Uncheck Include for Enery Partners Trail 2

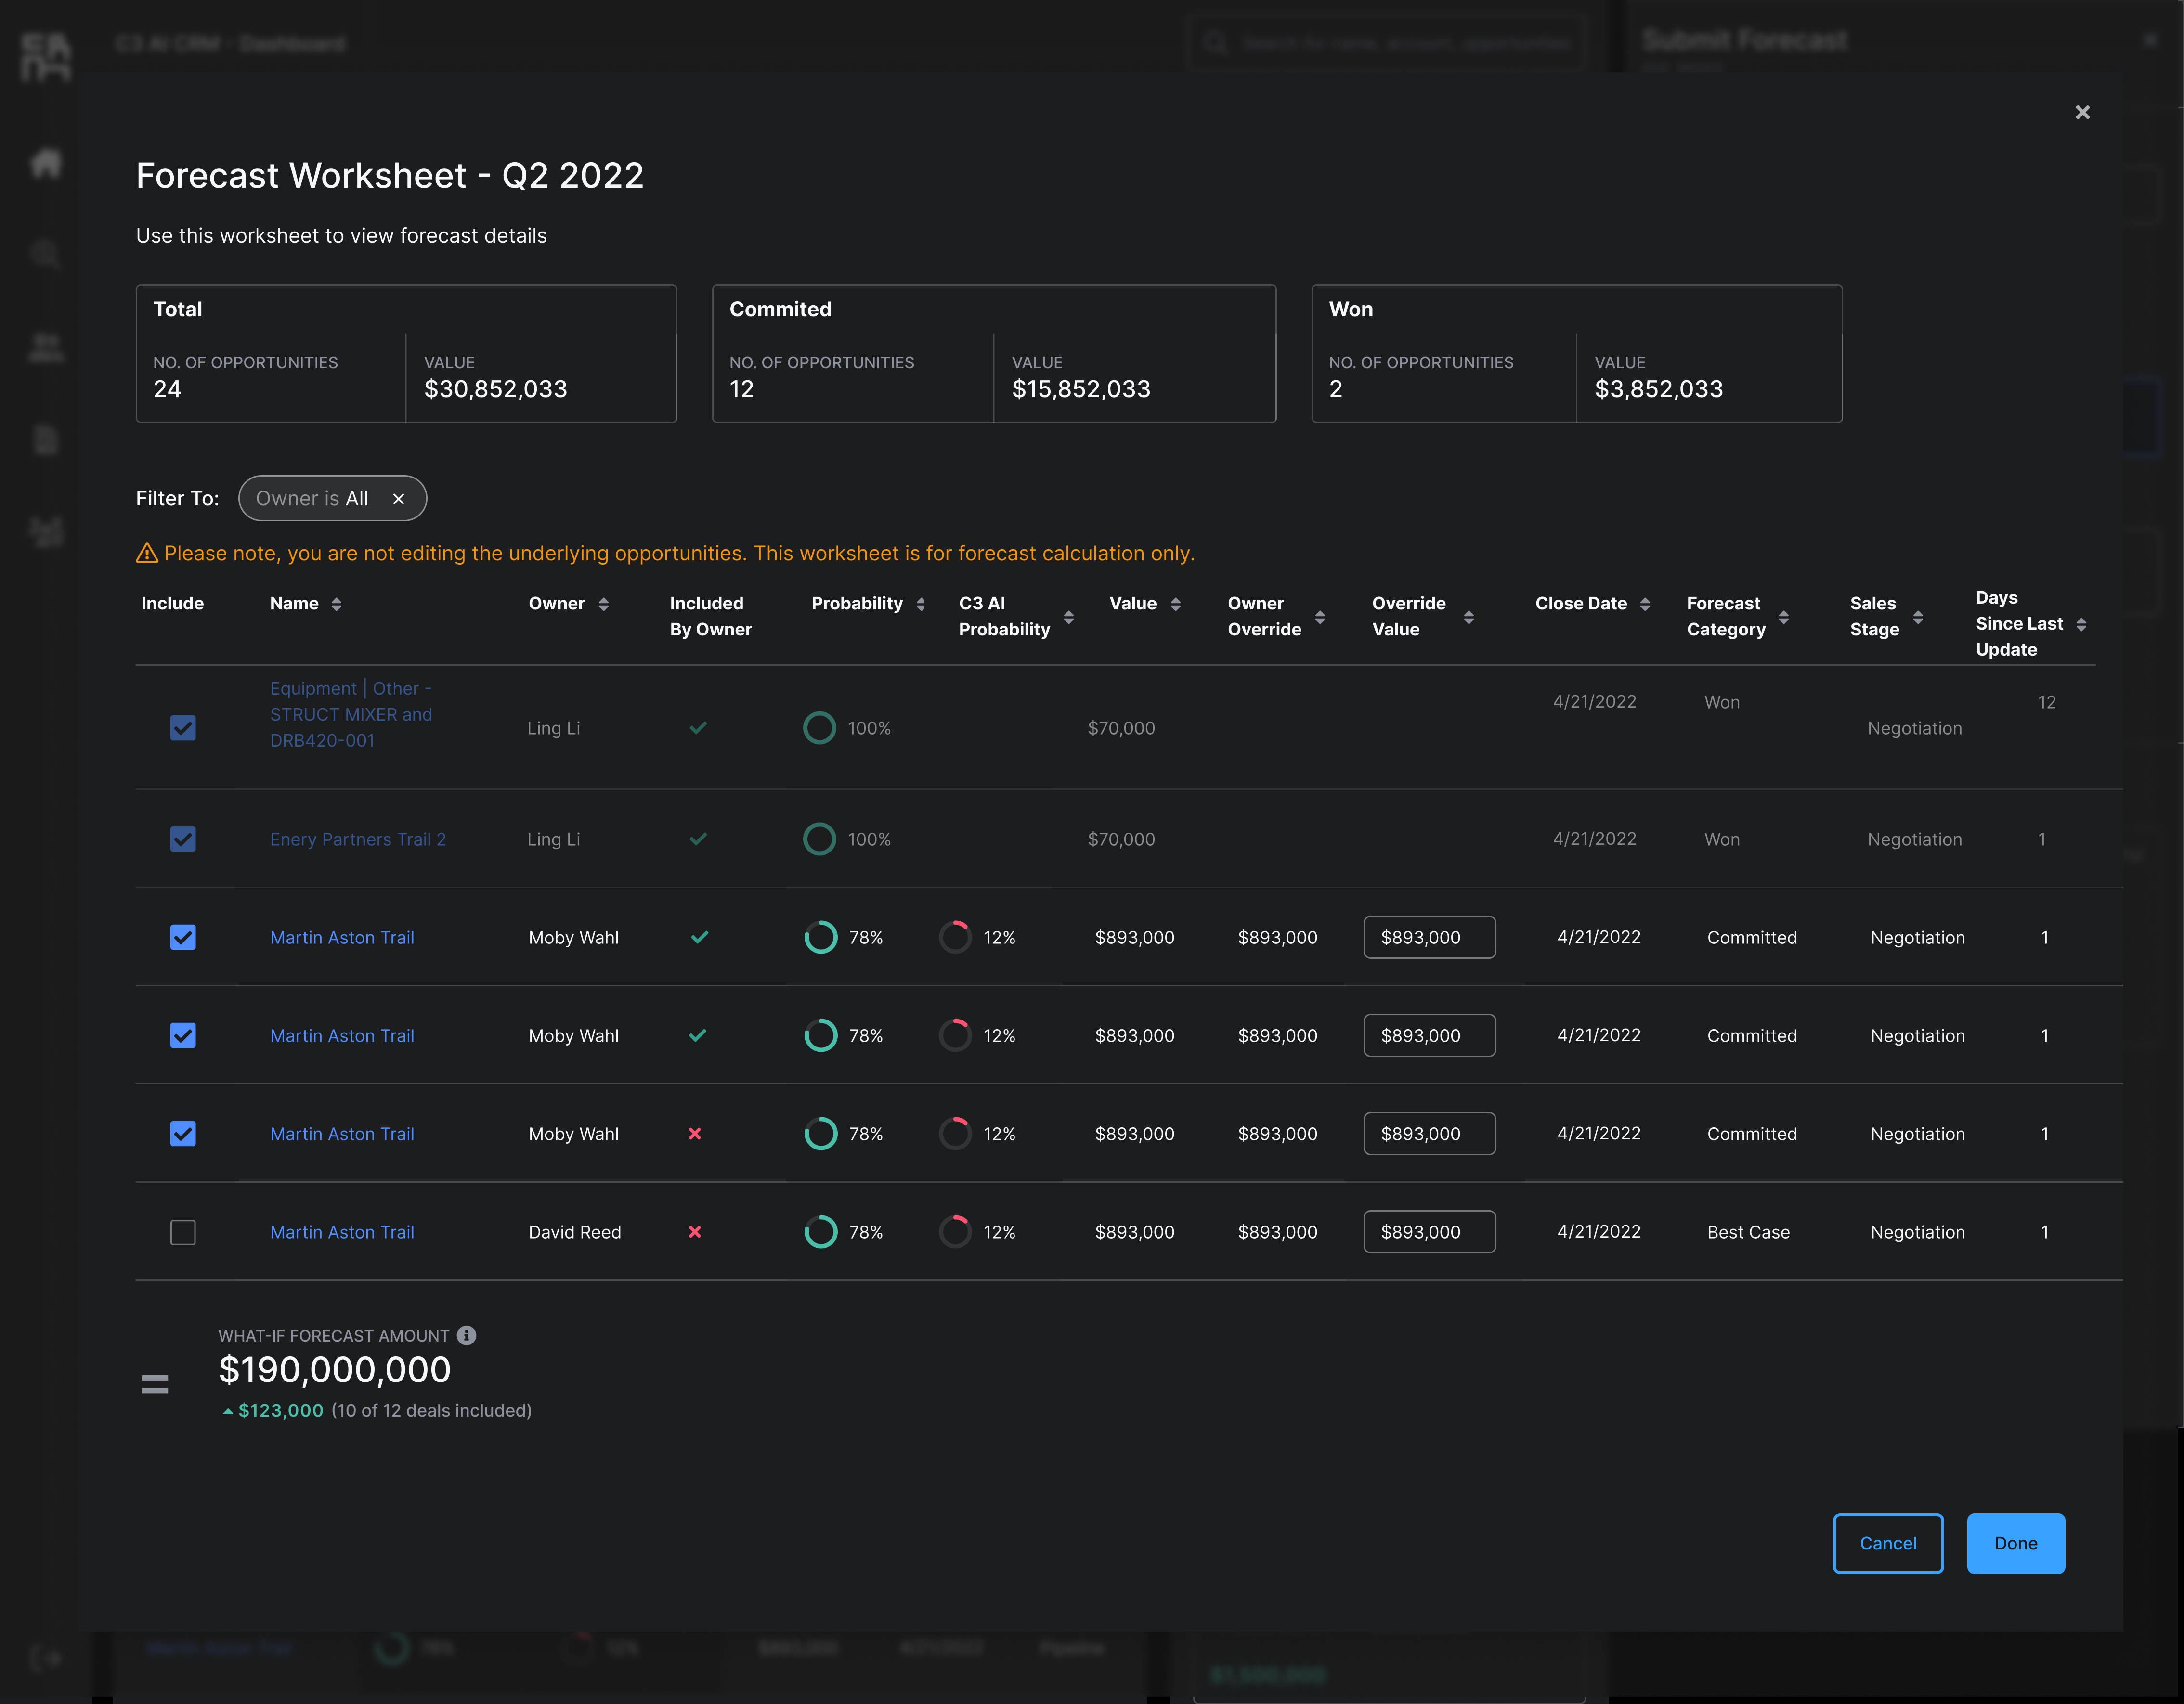[x=183, y=839]
